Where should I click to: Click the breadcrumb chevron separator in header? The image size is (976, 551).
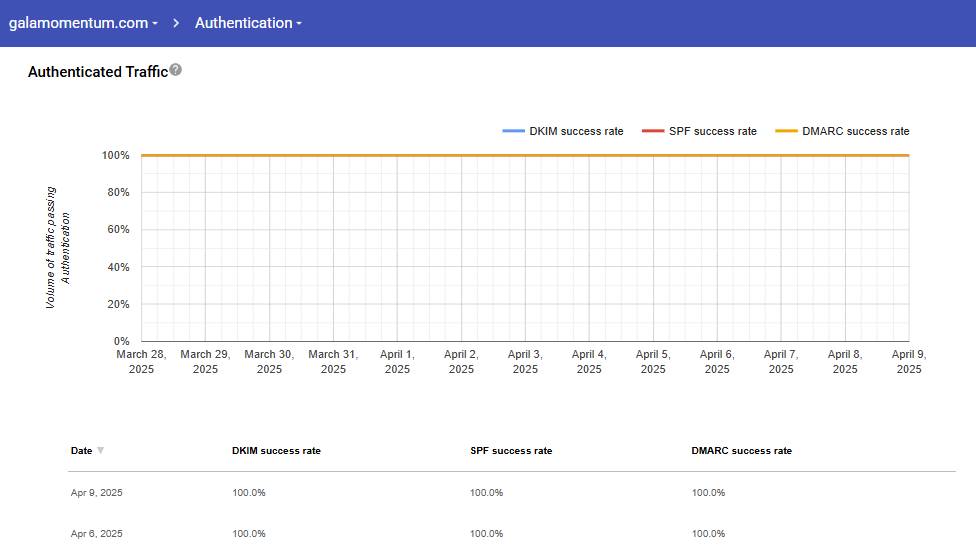[176, 23]
